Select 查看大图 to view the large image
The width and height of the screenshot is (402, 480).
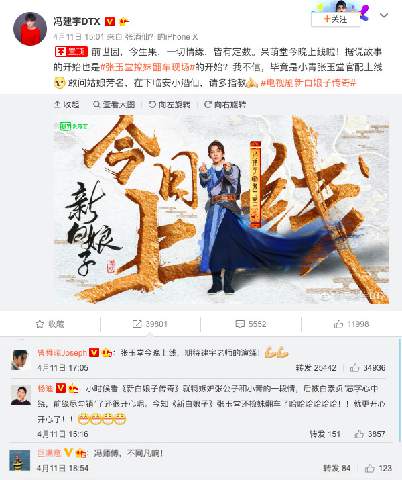(114, 105)
